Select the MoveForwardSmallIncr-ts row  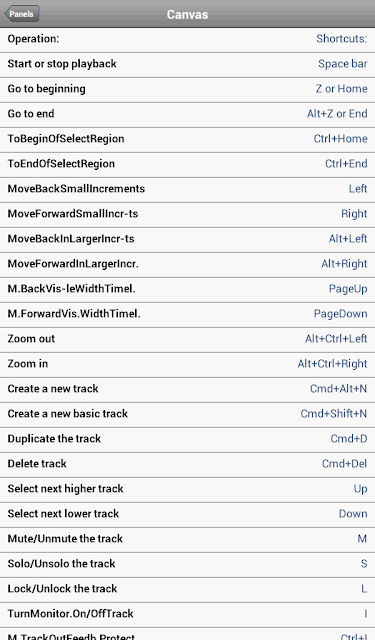(x=187, y=214)
